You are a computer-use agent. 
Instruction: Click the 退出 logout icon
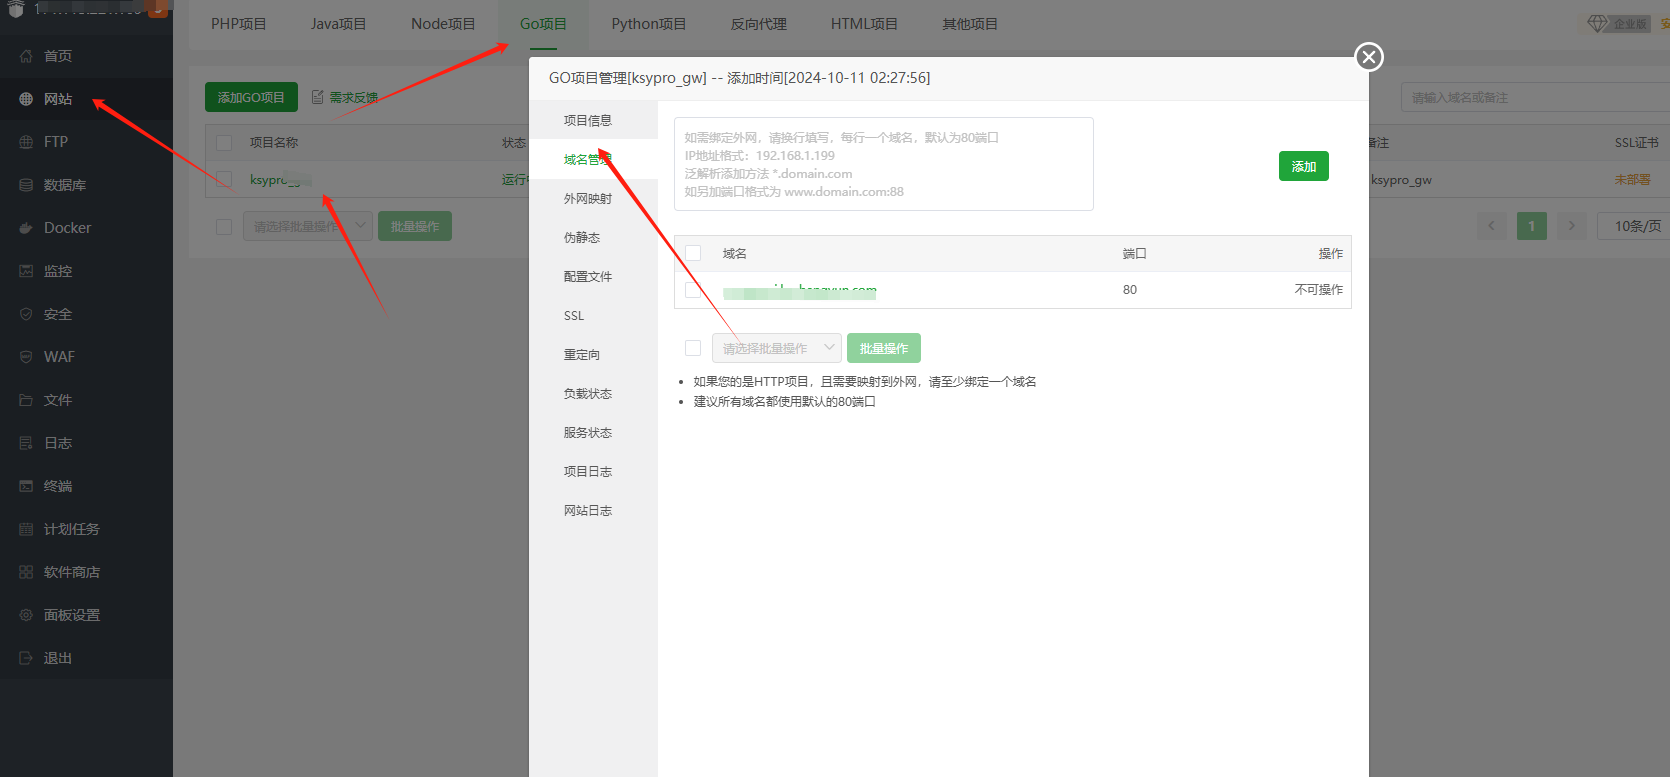26,658
